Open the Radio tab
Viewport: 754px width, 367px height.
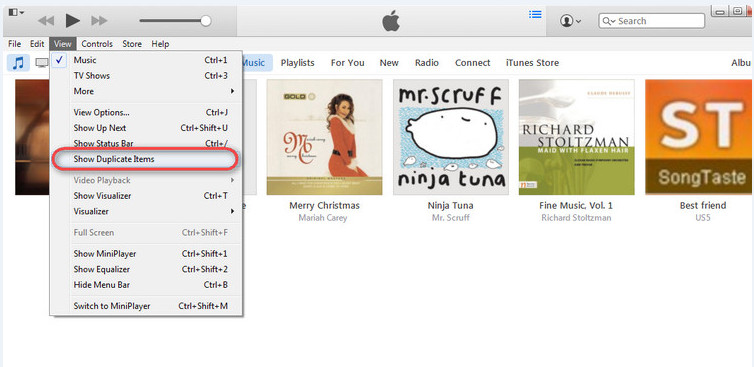click(x=427, y=63)
